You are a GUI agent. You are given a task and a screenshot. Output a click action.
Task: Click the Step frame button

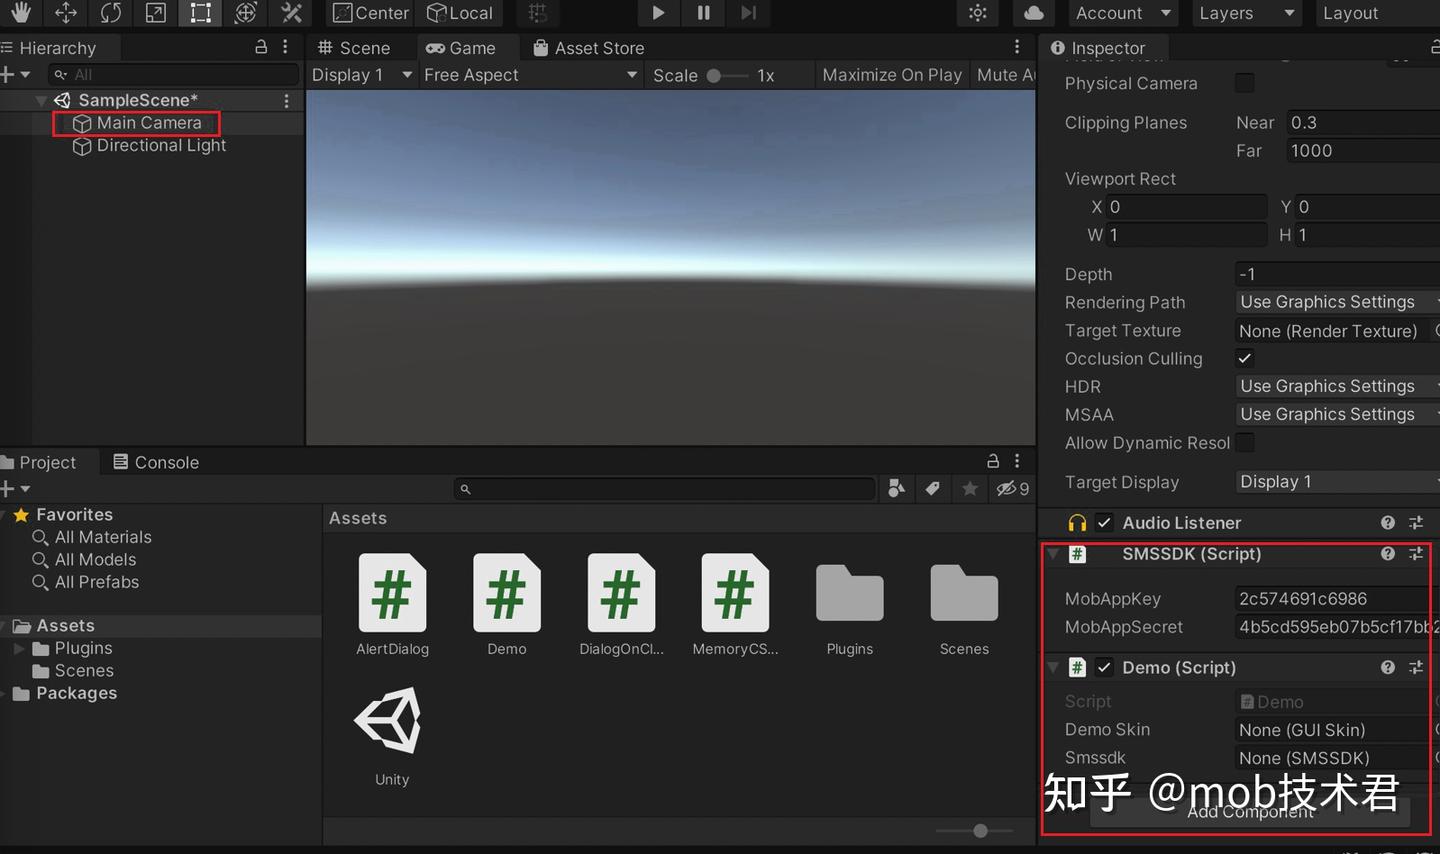[749, 13]
